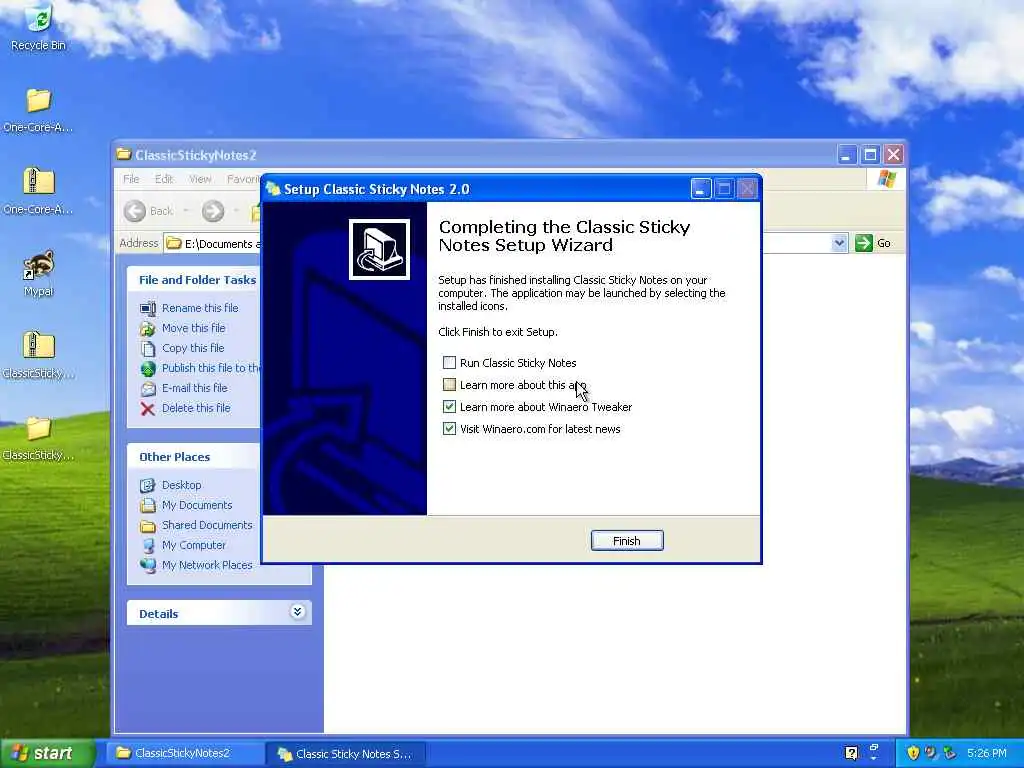Open the Start menu
This screenshot has height=768, width=1024.
pyautogui.click(x=46, y=753)
